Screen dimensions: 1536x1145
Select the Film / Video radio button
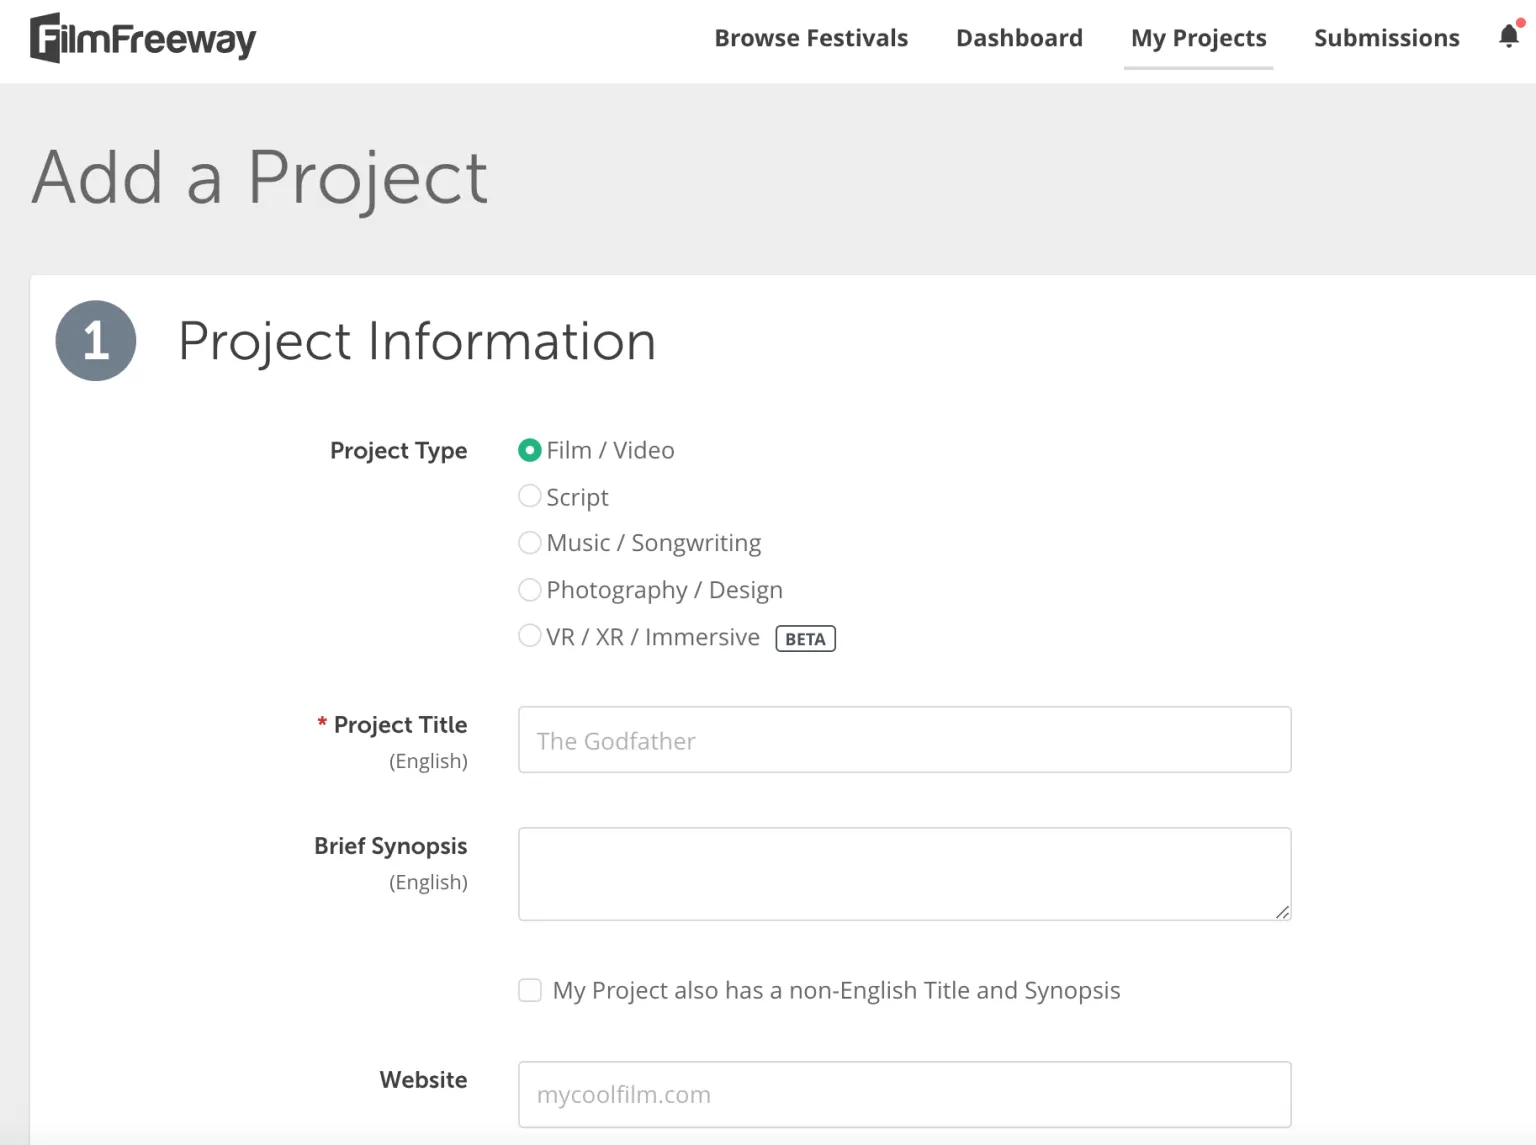point(530,450)
